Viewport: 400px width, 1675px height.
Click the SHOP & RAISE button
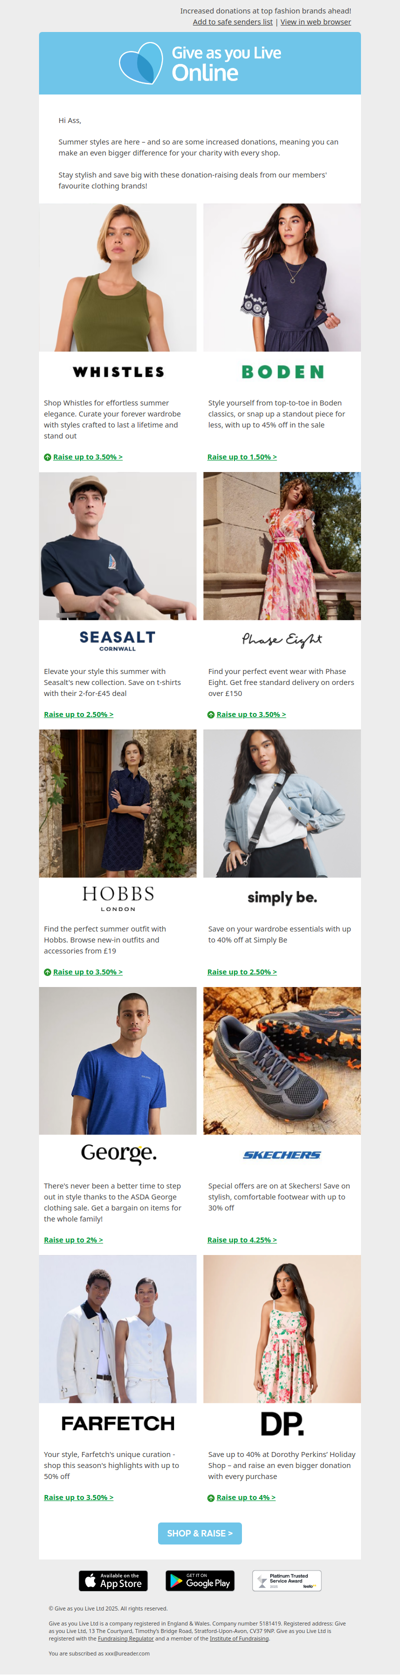point(200,1533)
